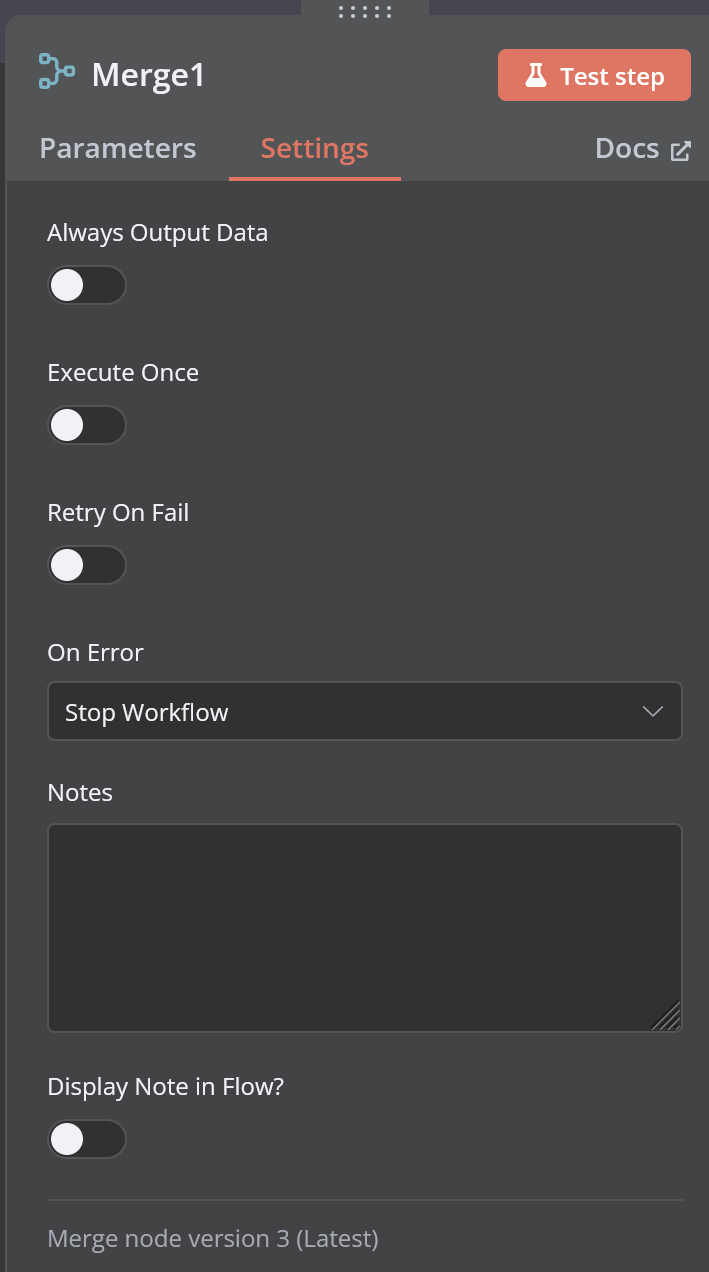Click the On Error chevron arrow
This screenshot has width=709, height=1272.
coord(652,712)
